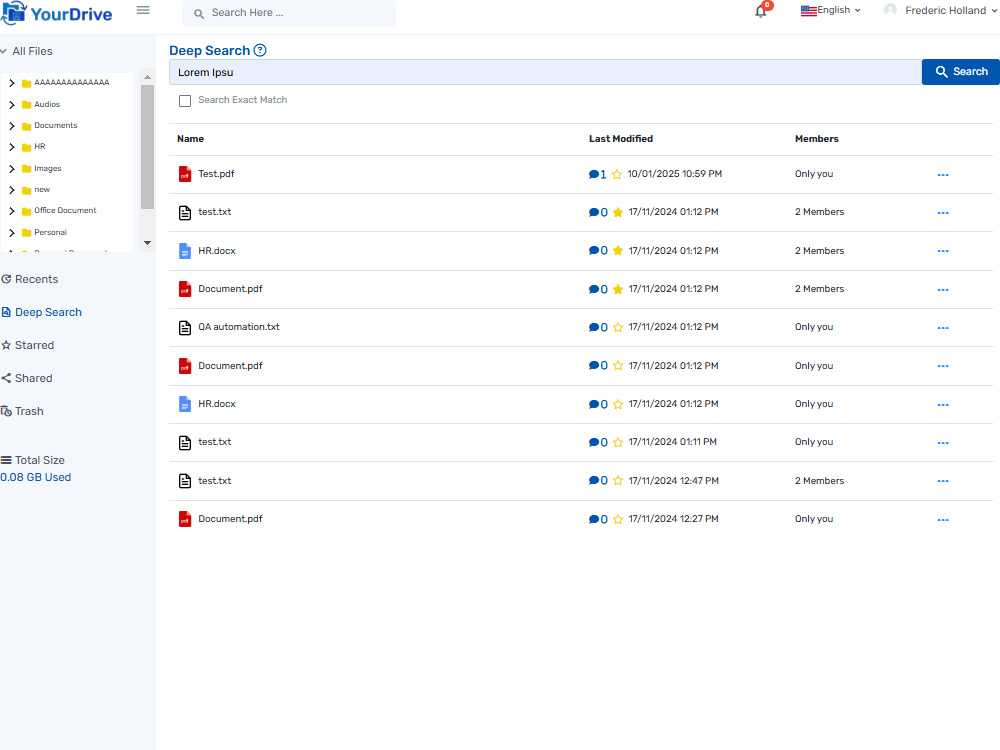Click the Test.pdf file icon
The width and height of the screenshot is (1000, 750).
point(185,174)
